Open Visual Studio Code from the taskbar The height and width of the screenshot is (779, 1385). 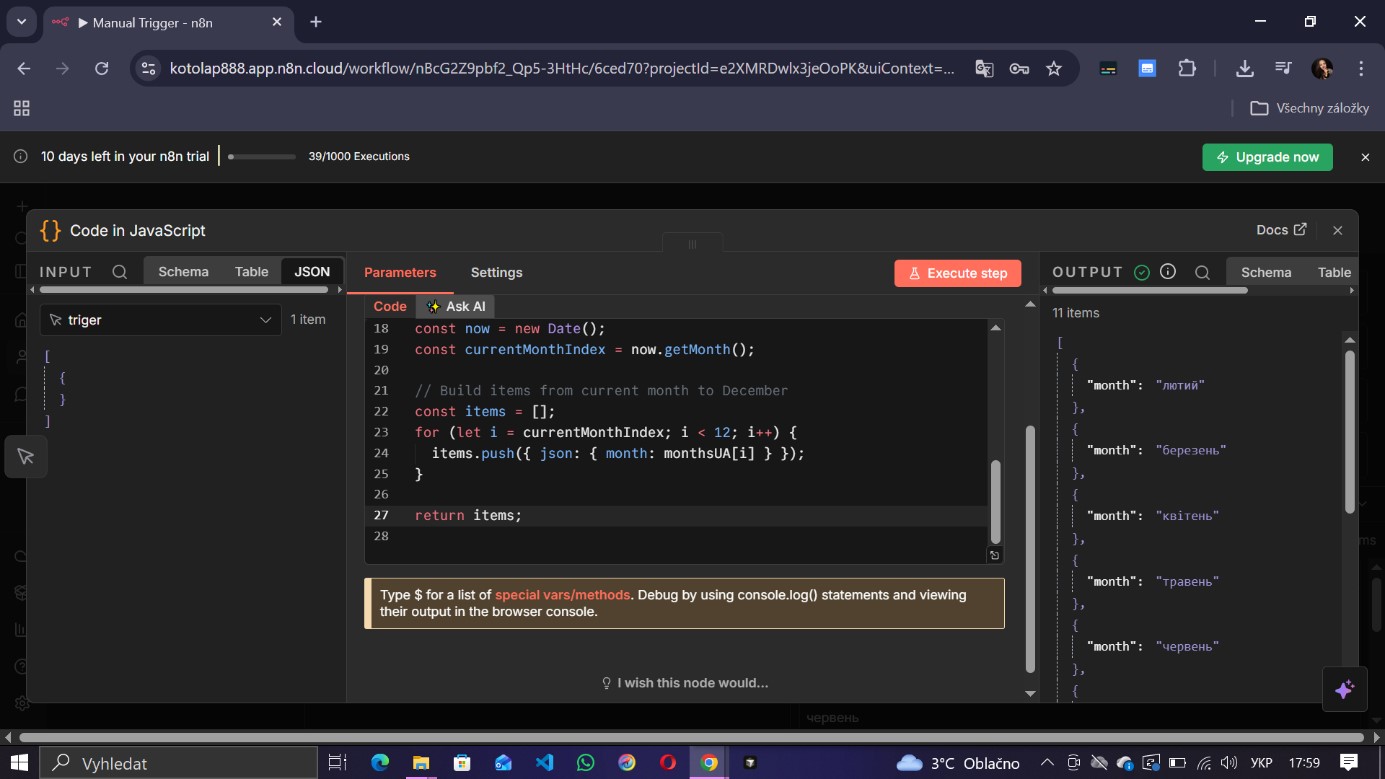pos(544,763)
